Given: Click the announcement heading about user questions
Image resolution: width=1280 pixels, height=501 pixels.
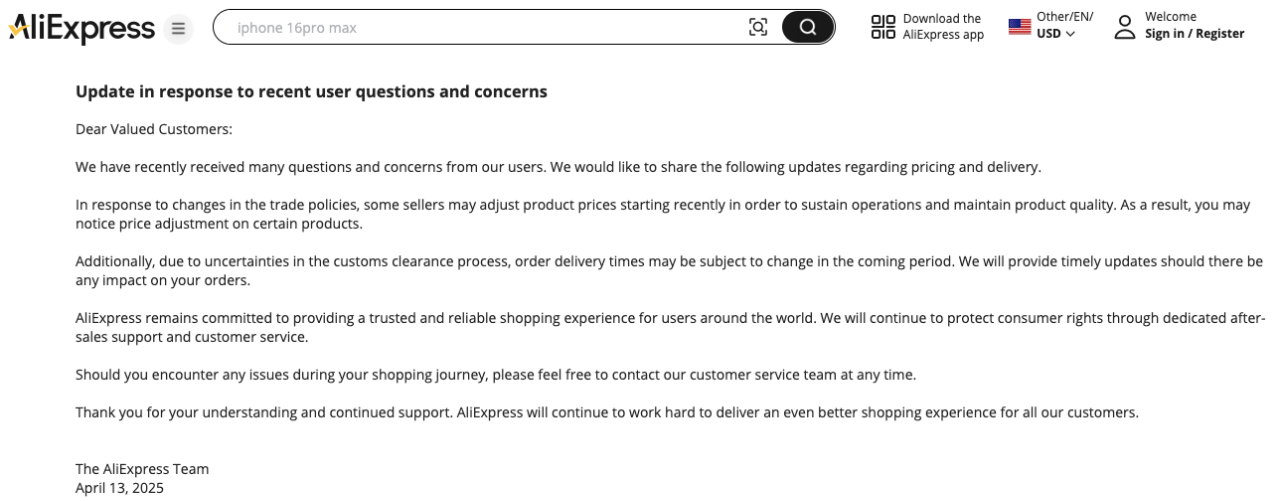Looking at the screenshot, I should [311, 92].
